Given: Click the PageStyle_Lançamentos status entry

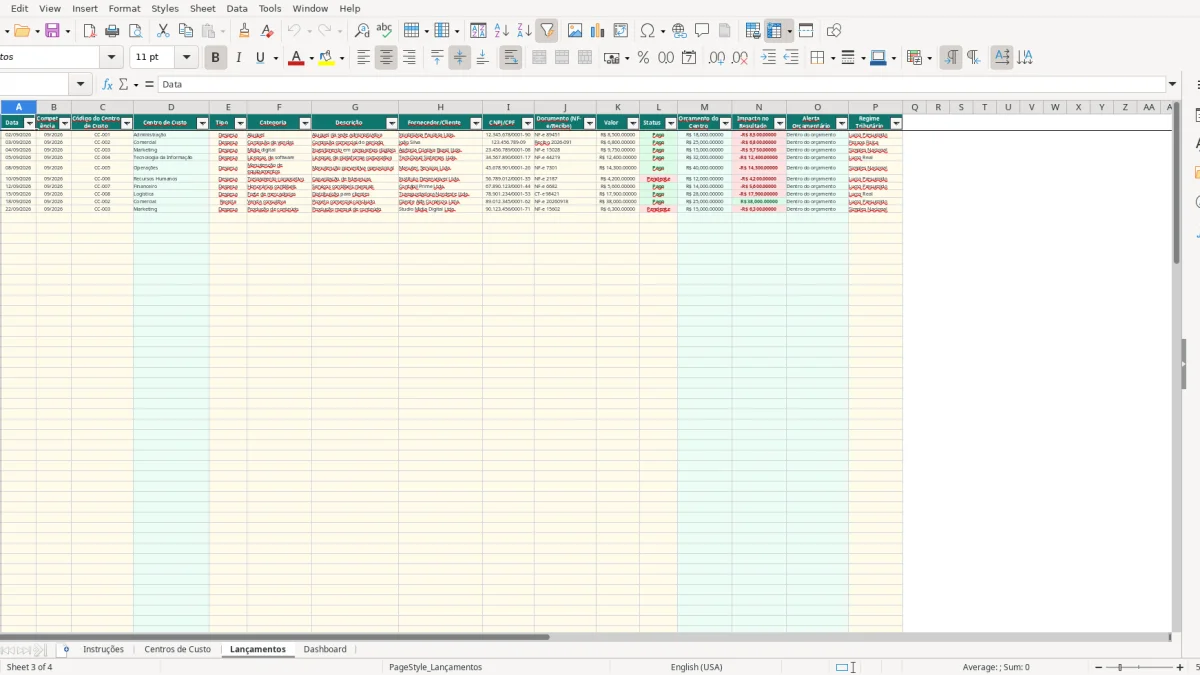Looking at the screenshot, I should [436, 667].
